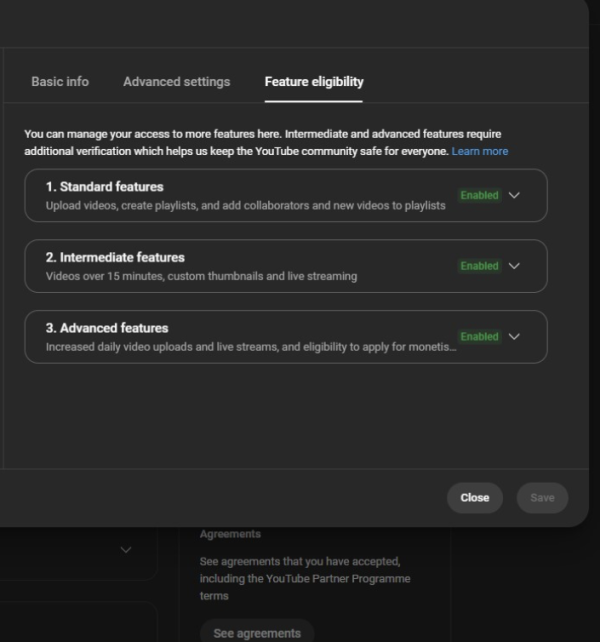Click the "1. Standard features" heading

(104, 187)
